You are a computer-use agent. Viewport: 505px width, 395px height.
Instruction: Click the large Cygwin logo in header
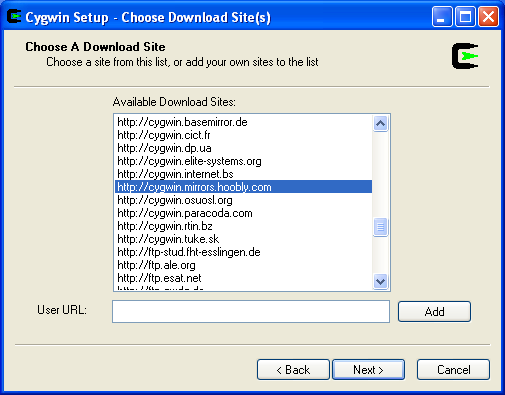[x=465, y=56]
